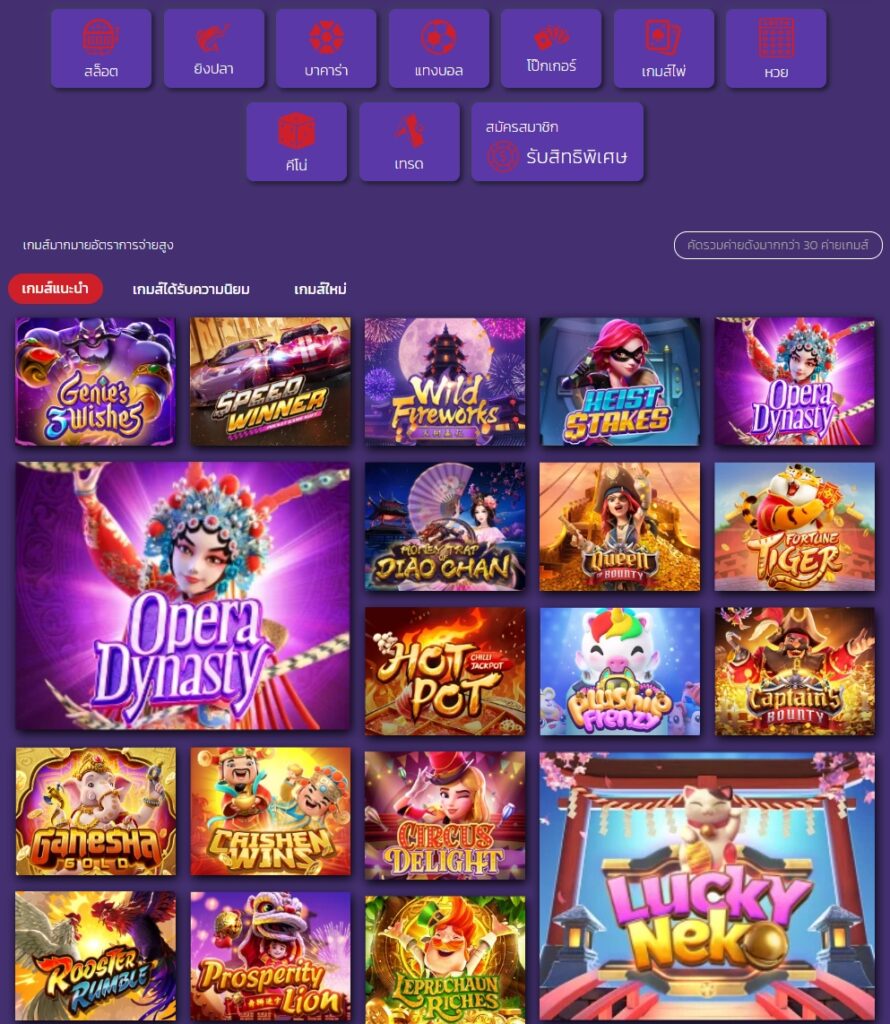Open the ยิงปลา fish shooting category

214,48
